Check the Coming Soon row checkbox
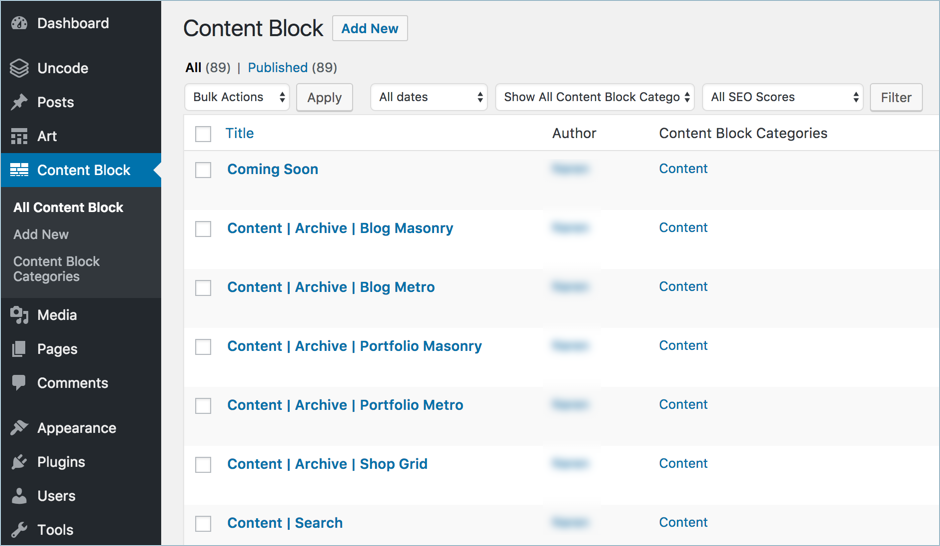This screenshot has width=940, height=546. coord(204,170)
